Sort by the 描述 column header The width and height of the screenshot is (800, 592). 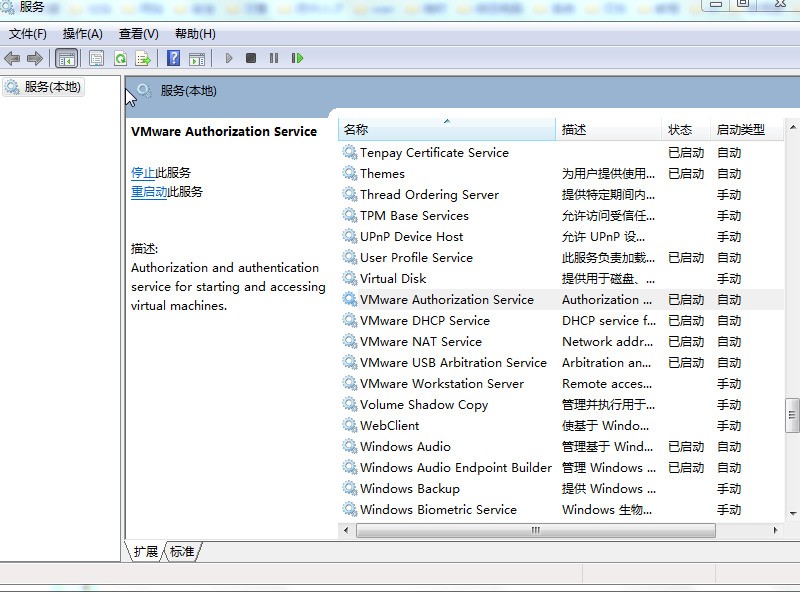(x=608, y=130)
